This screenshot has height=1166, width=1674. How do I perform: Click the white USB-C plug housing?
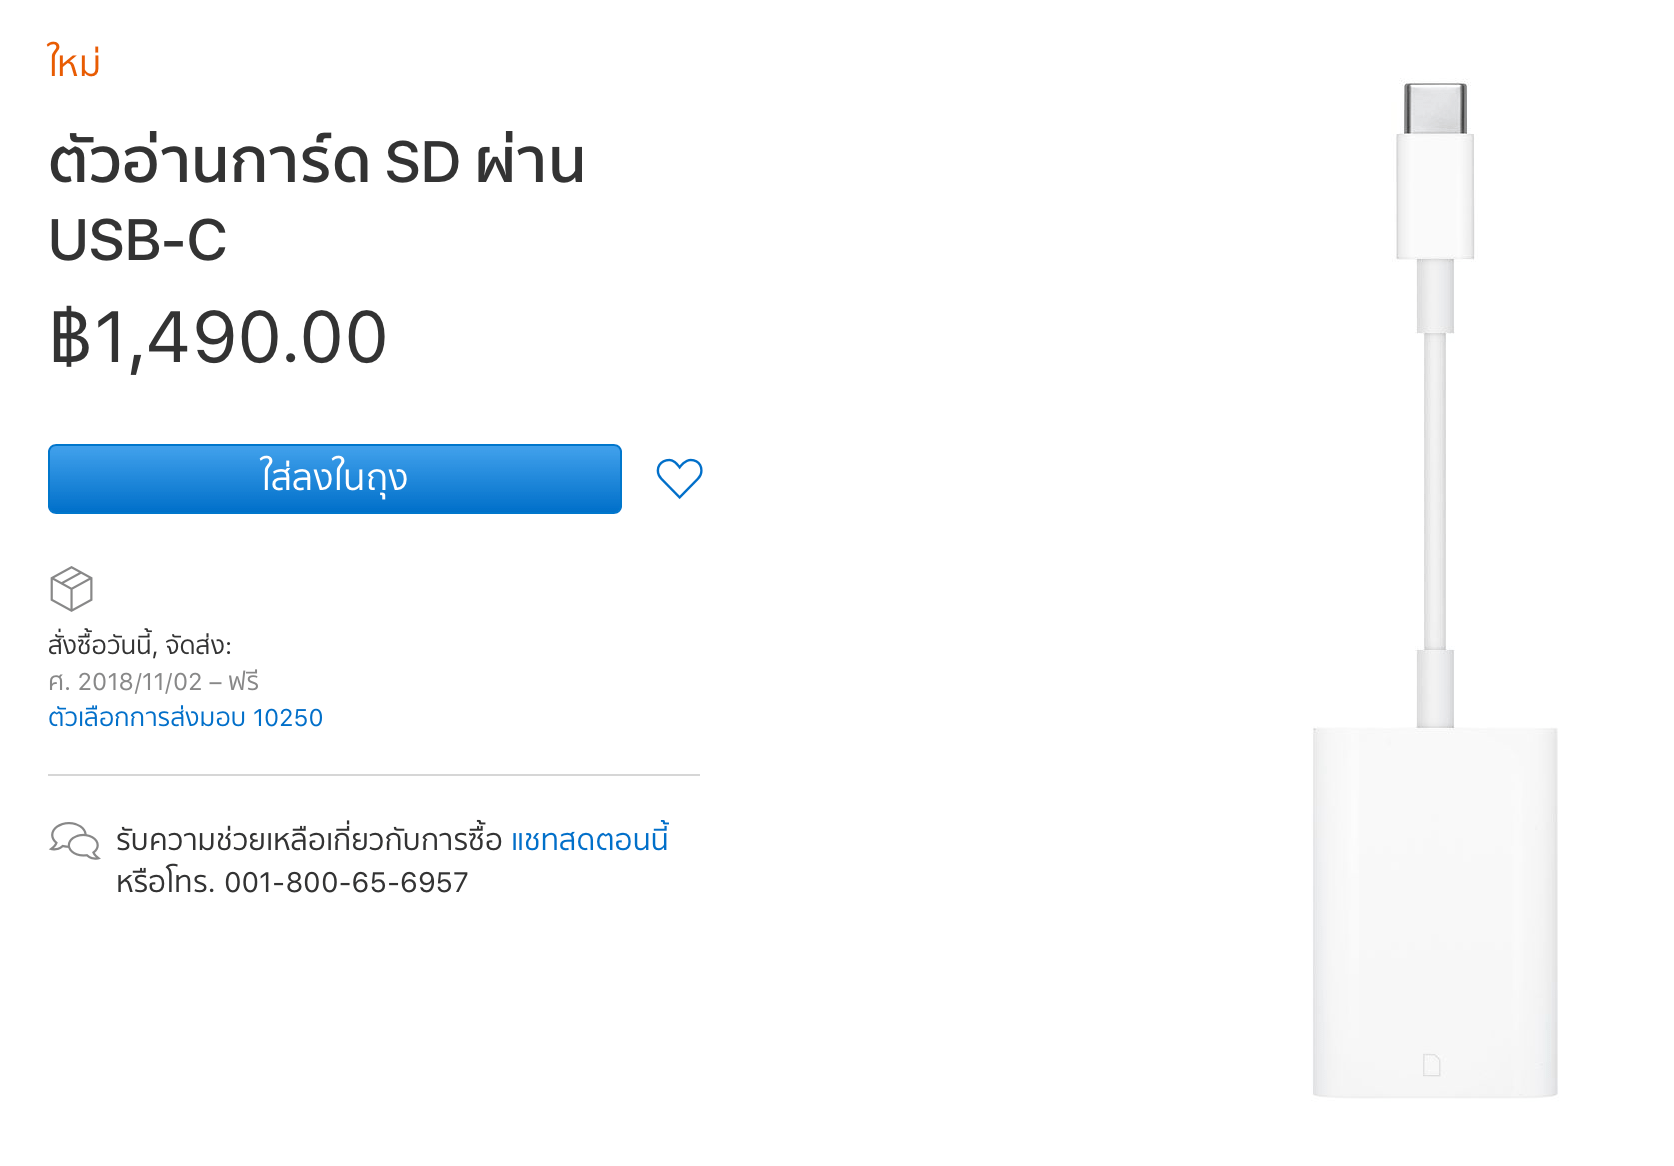point(1435,196)
